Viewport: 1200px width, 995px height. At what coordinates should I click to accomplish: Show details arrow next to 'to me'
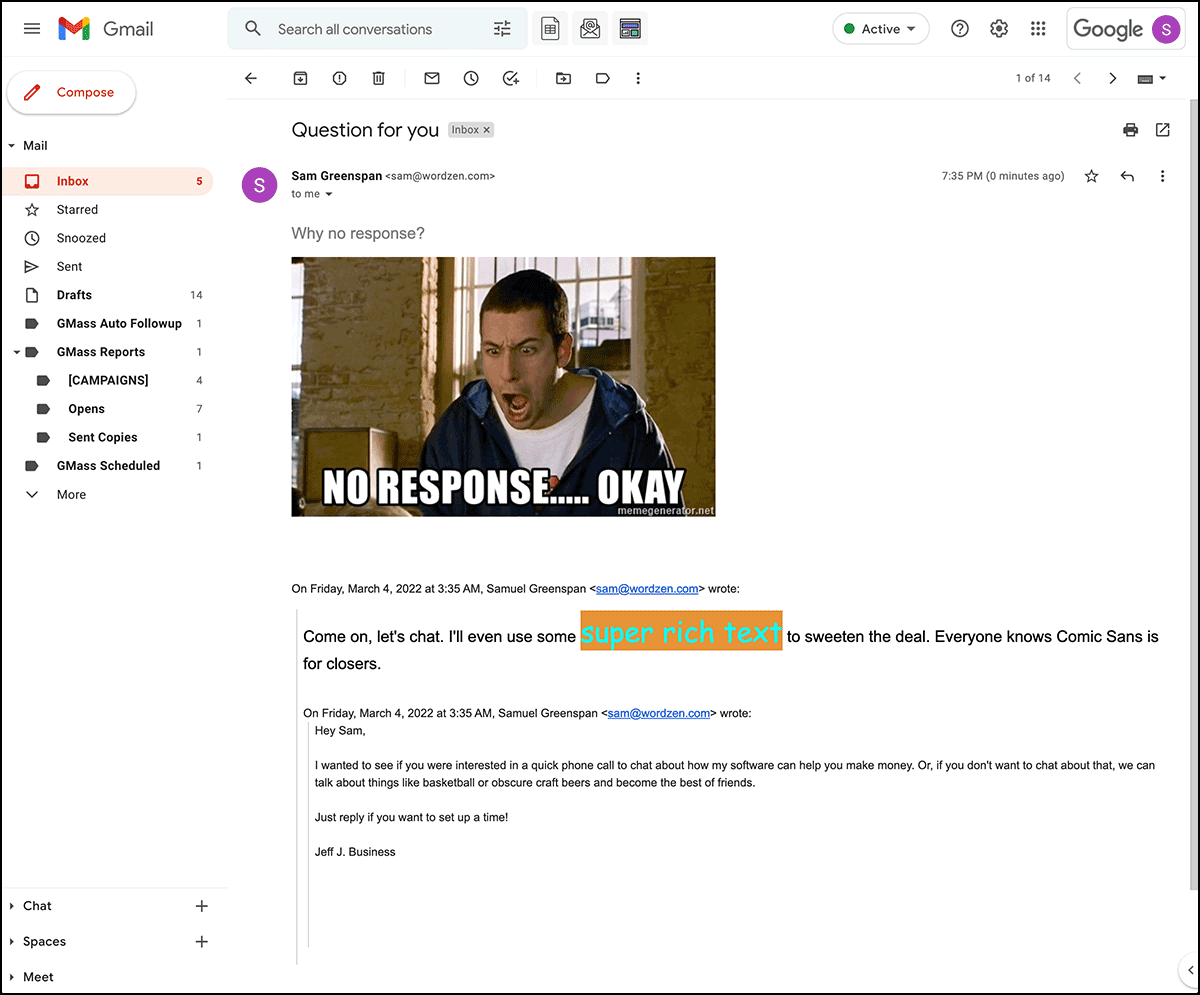[x=329, y=194]
